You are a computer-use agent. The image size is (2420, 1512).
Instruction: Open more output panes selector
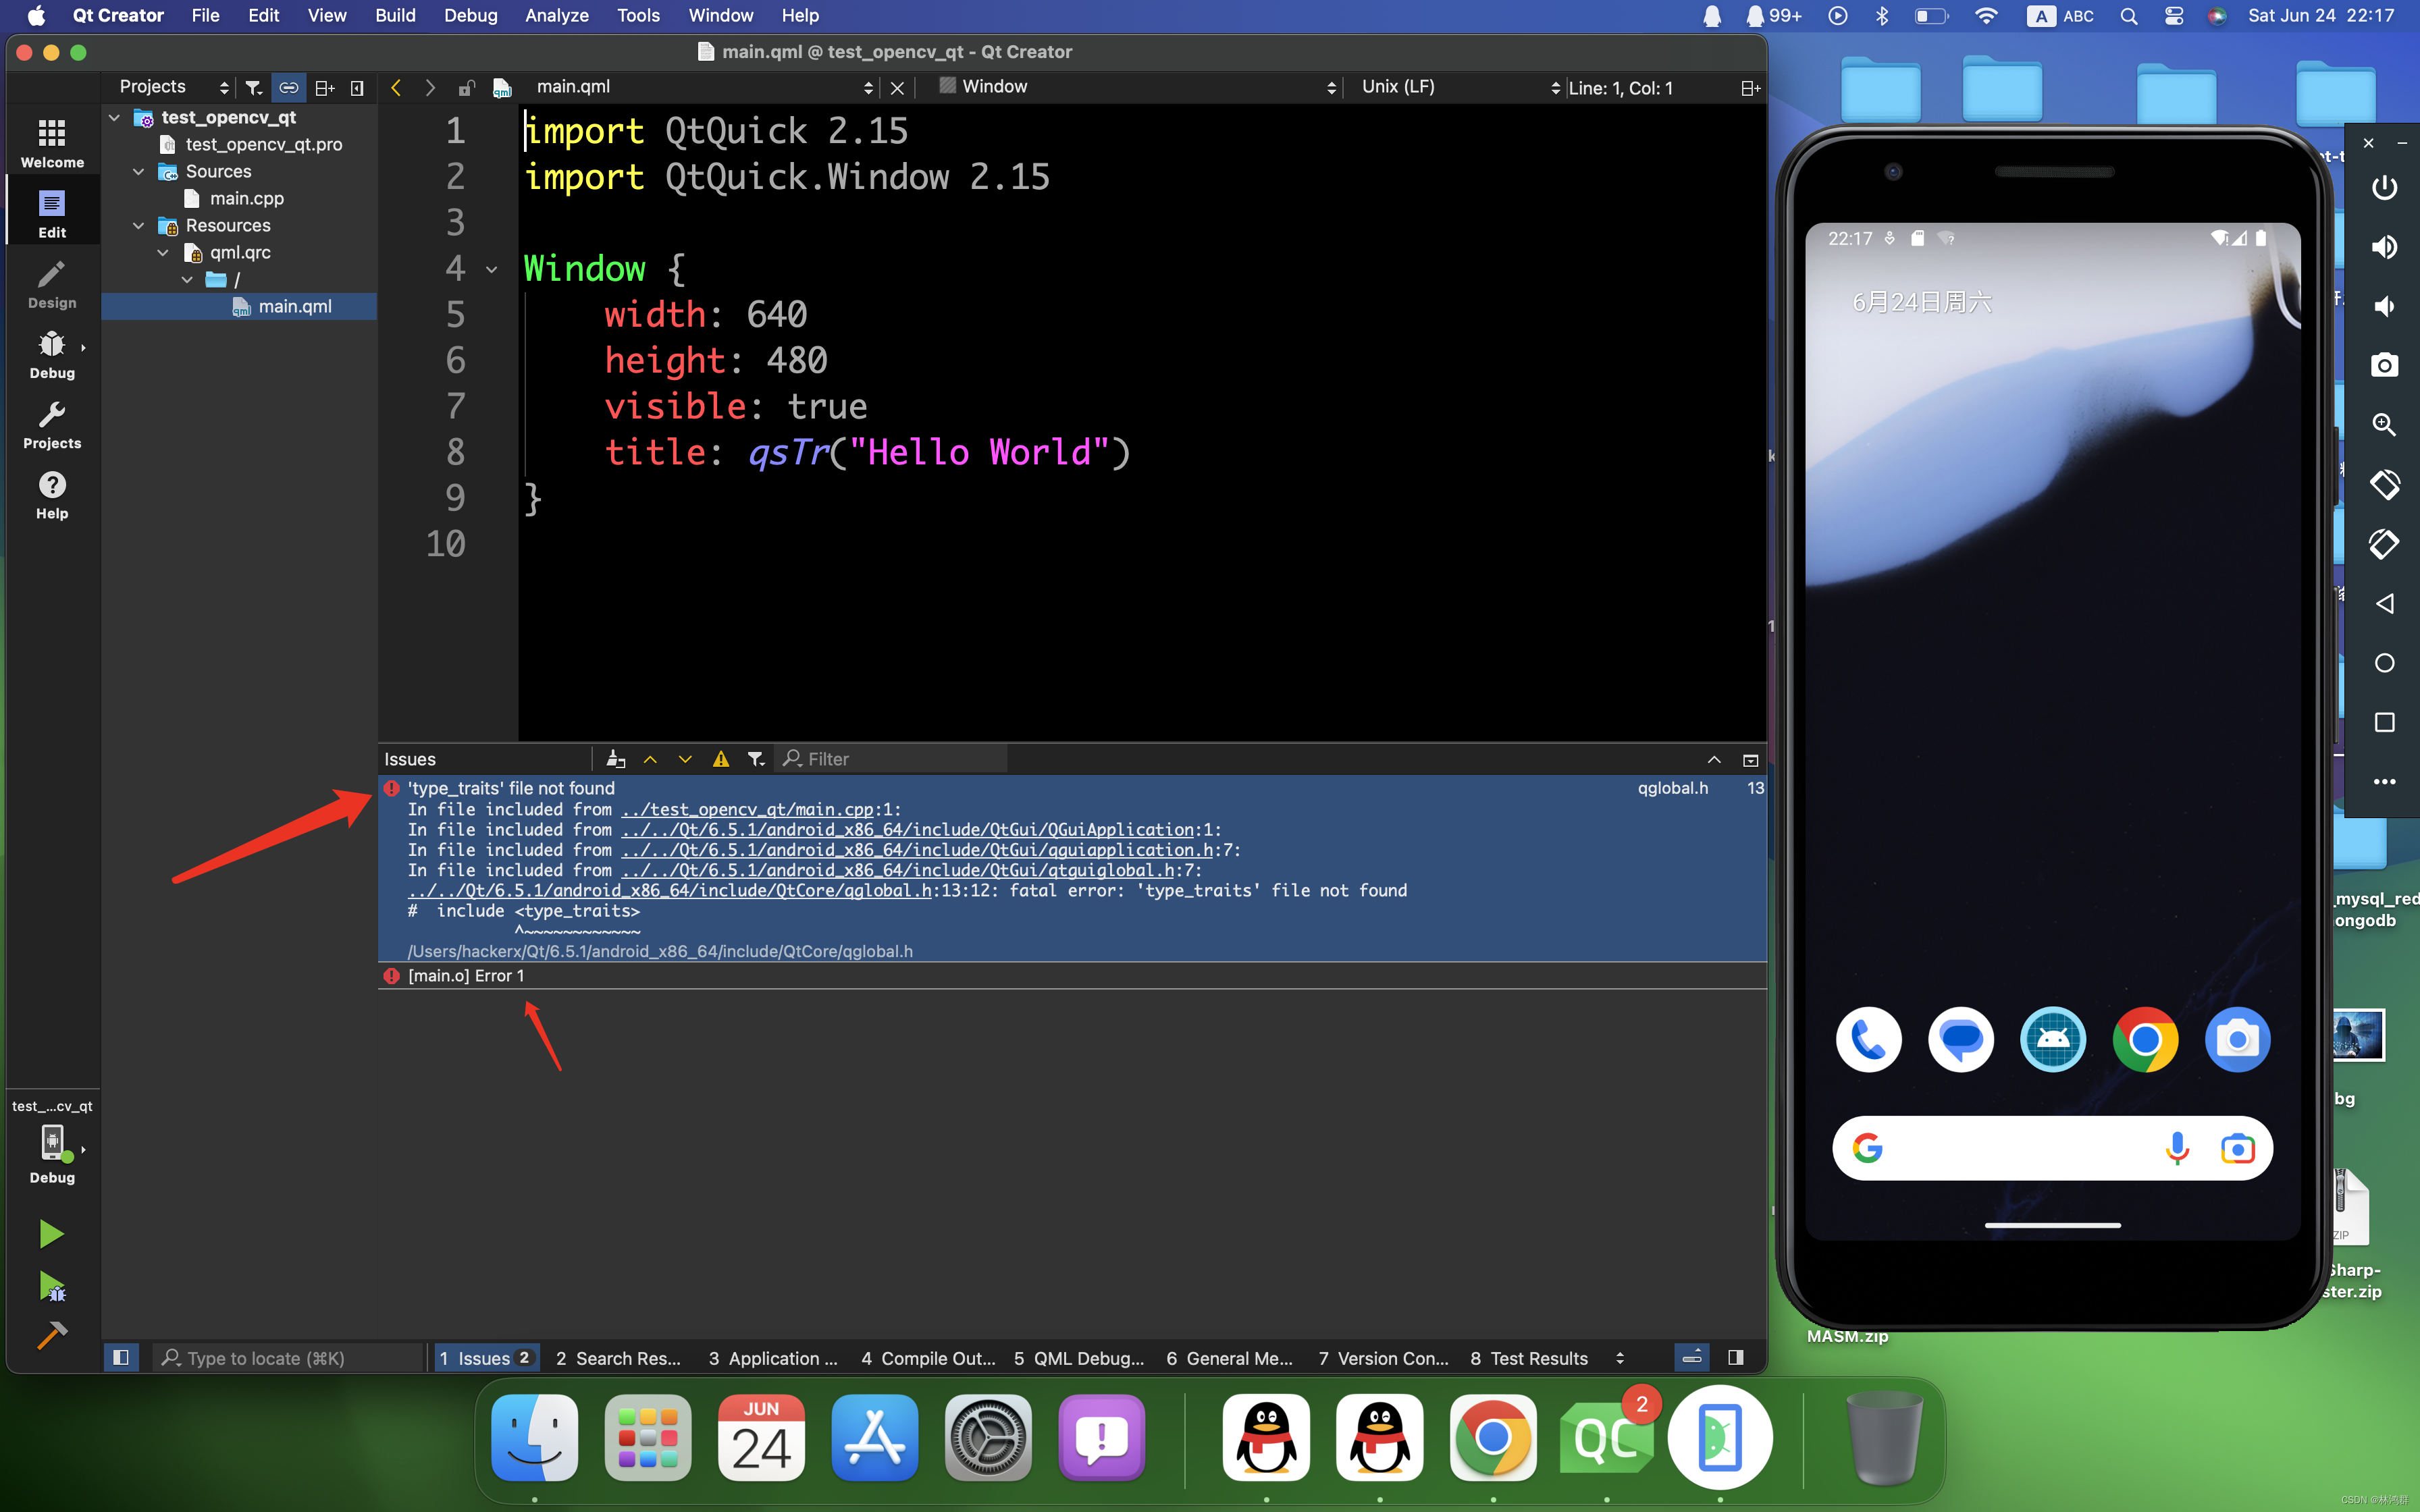click(x=1620, y=1358)
